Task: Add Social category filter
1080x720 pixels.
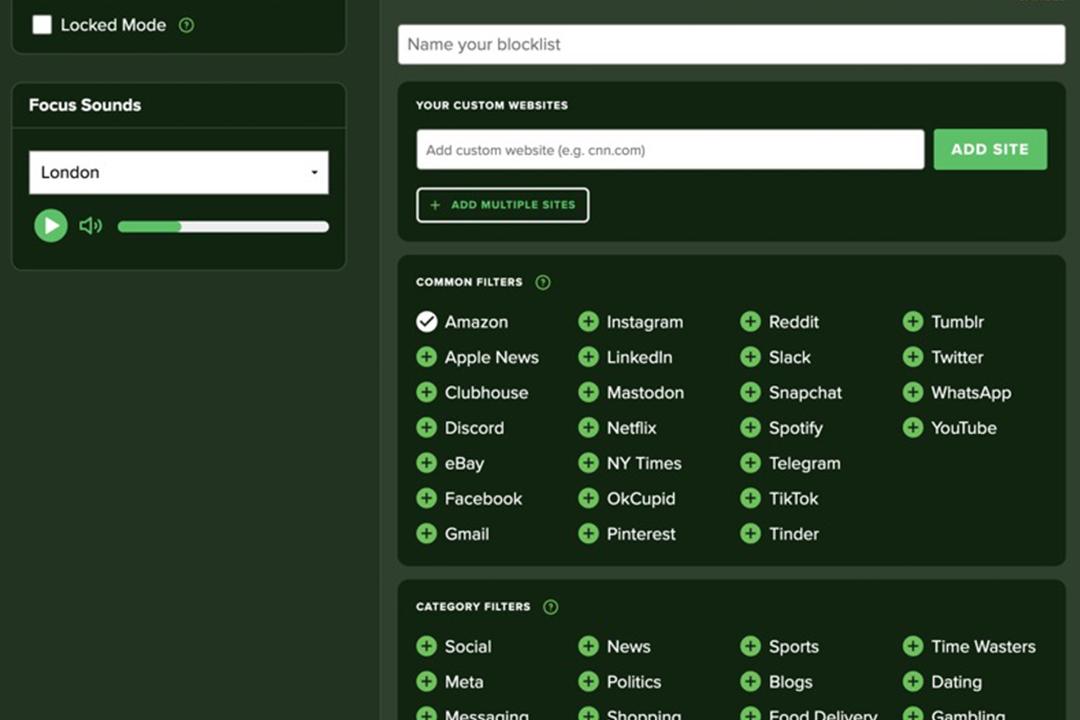Action: pos(426,646)
